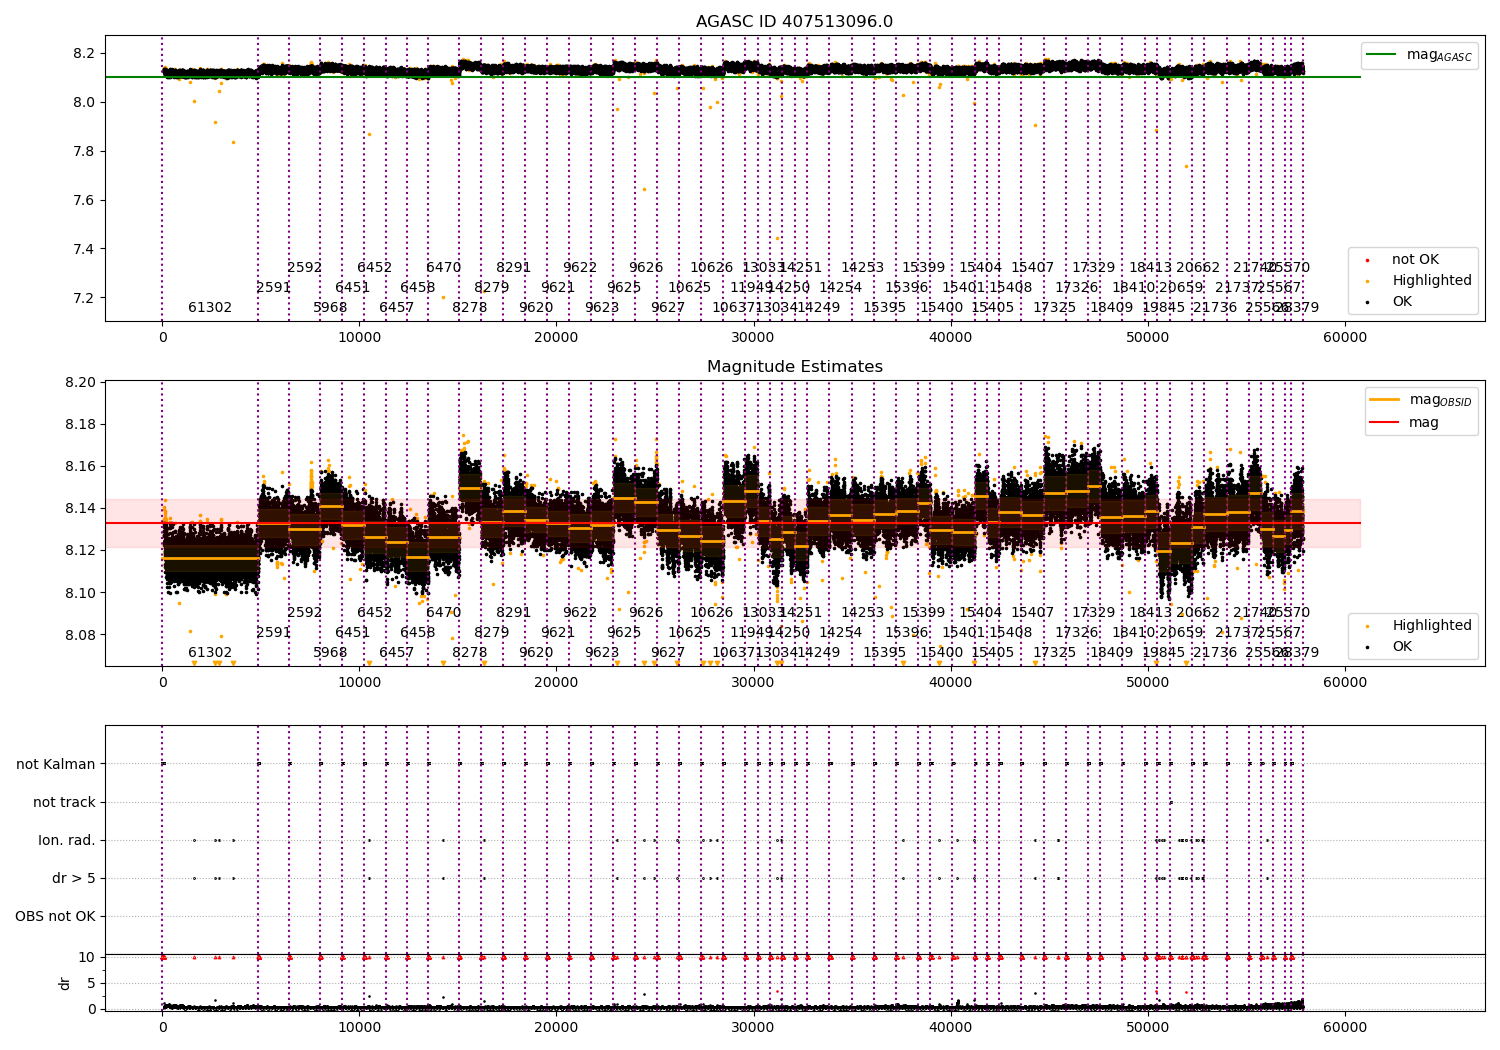Click obsid label '15407' in Magnitude Estimates plot
Viewport: 1500px width, 1050px height.
[x=1032, y=613]
